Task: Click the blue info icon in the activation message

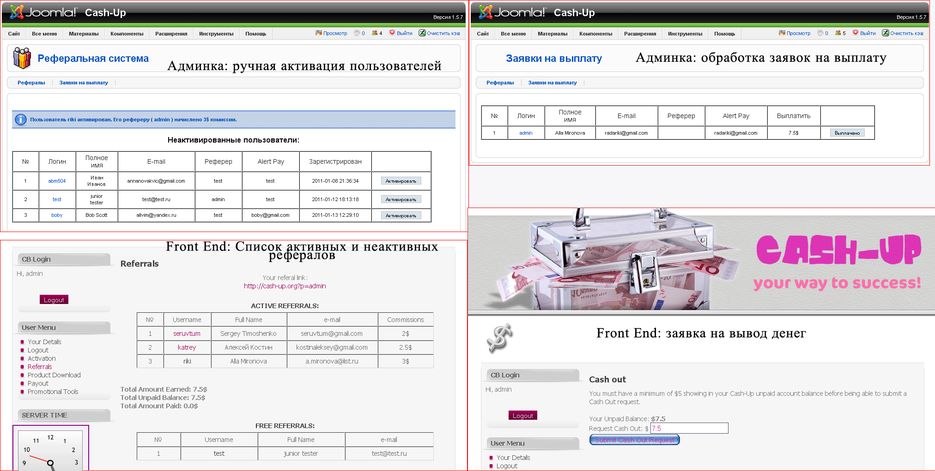Action: pos(20,119)
